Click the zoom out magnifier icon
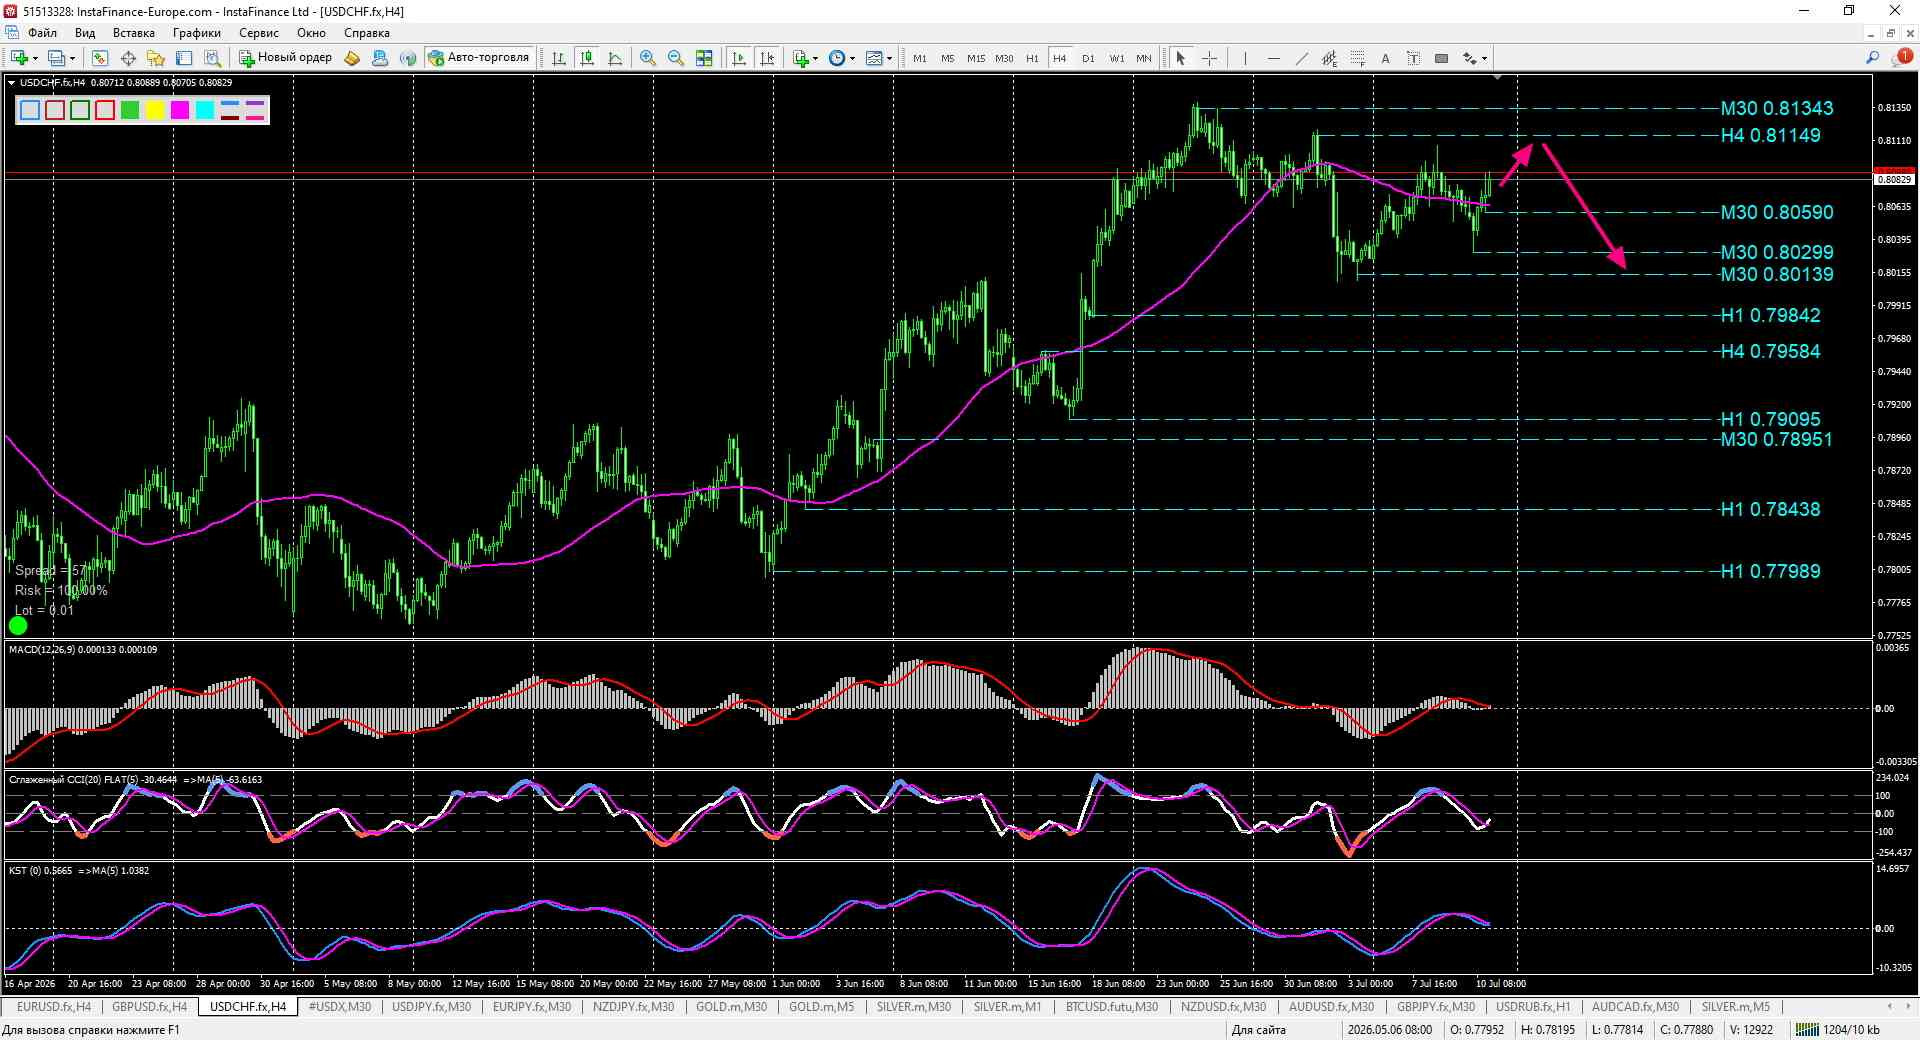 coord(676,58)
